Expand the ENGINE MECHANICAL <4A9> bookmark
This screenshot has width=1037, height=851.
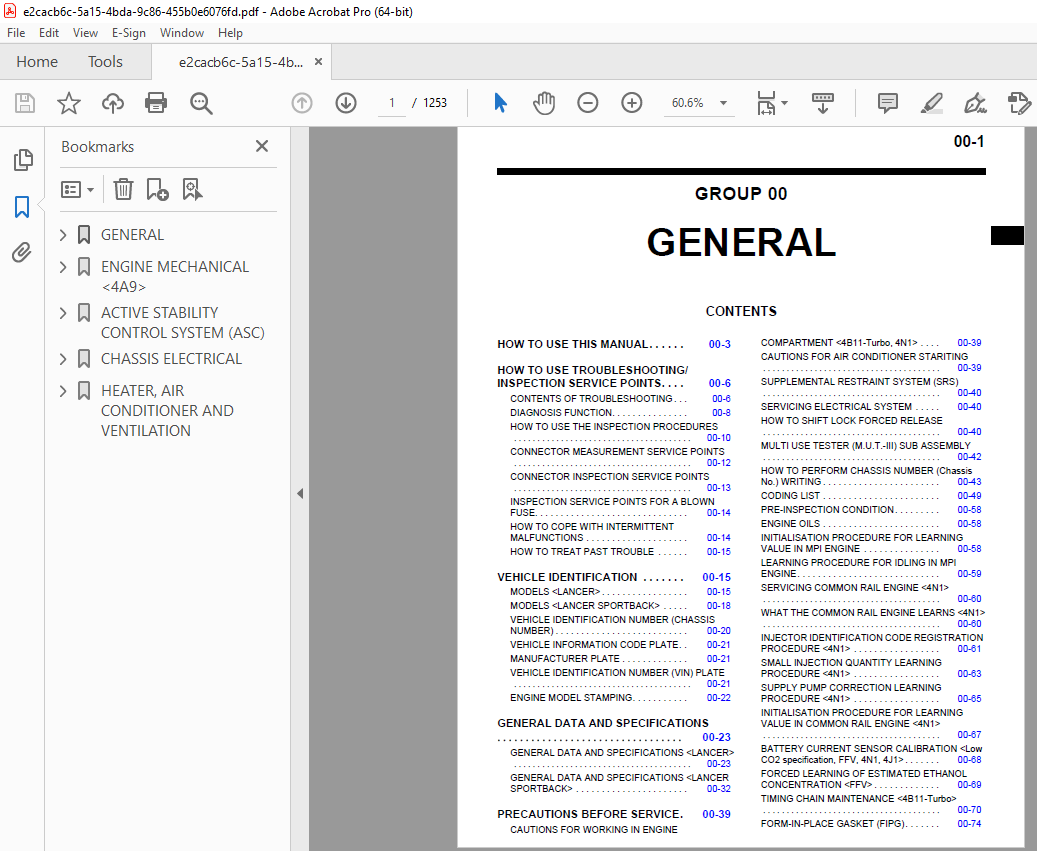point(63,267)
